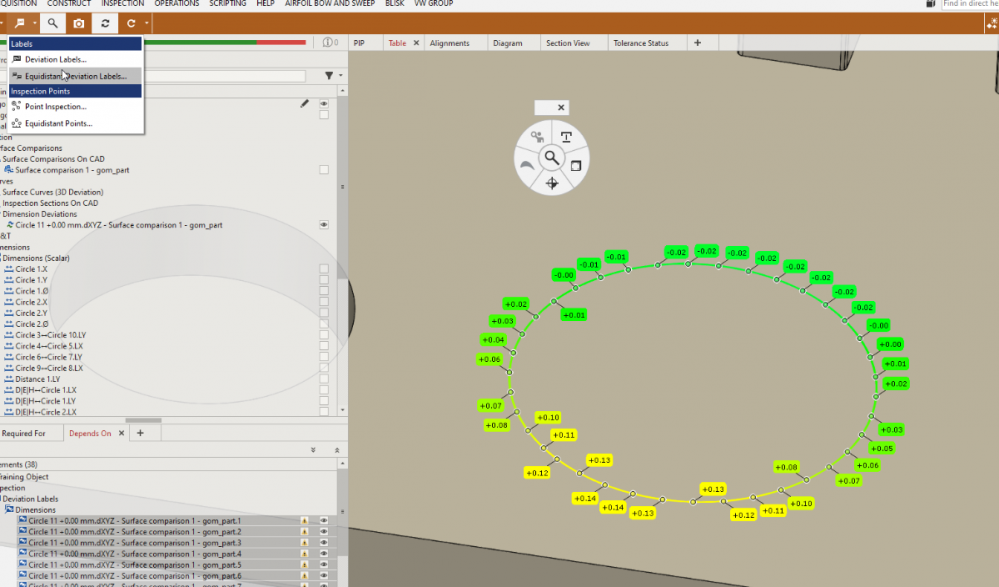The height and width of the screenshot is (587, 999).
Task: Click the camera snapshot icon in toolbar
Action: point(79,23)
